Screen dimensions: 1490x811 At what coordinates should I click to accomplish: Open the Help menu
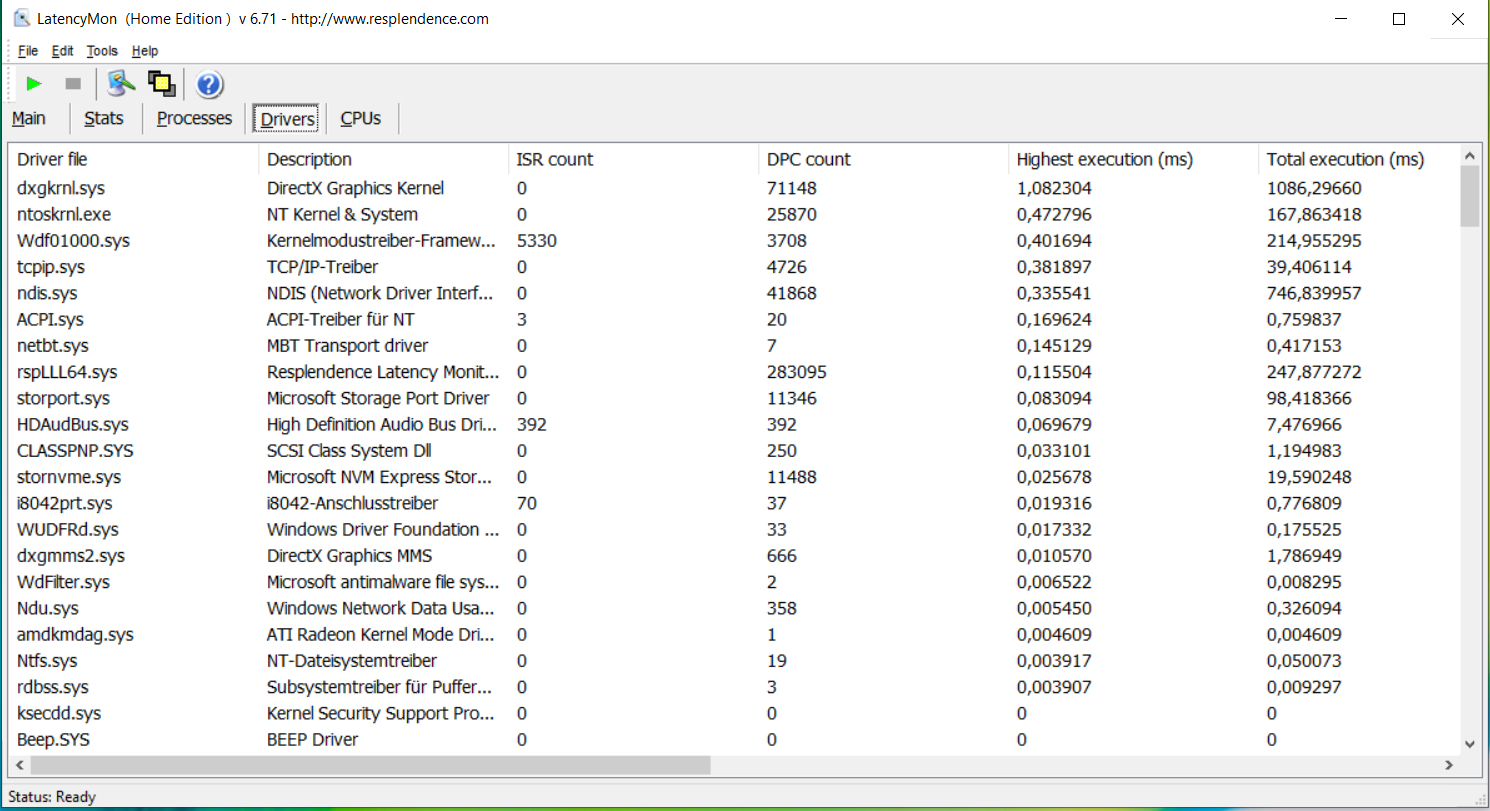pyautogui.click(x=145, y=51)
